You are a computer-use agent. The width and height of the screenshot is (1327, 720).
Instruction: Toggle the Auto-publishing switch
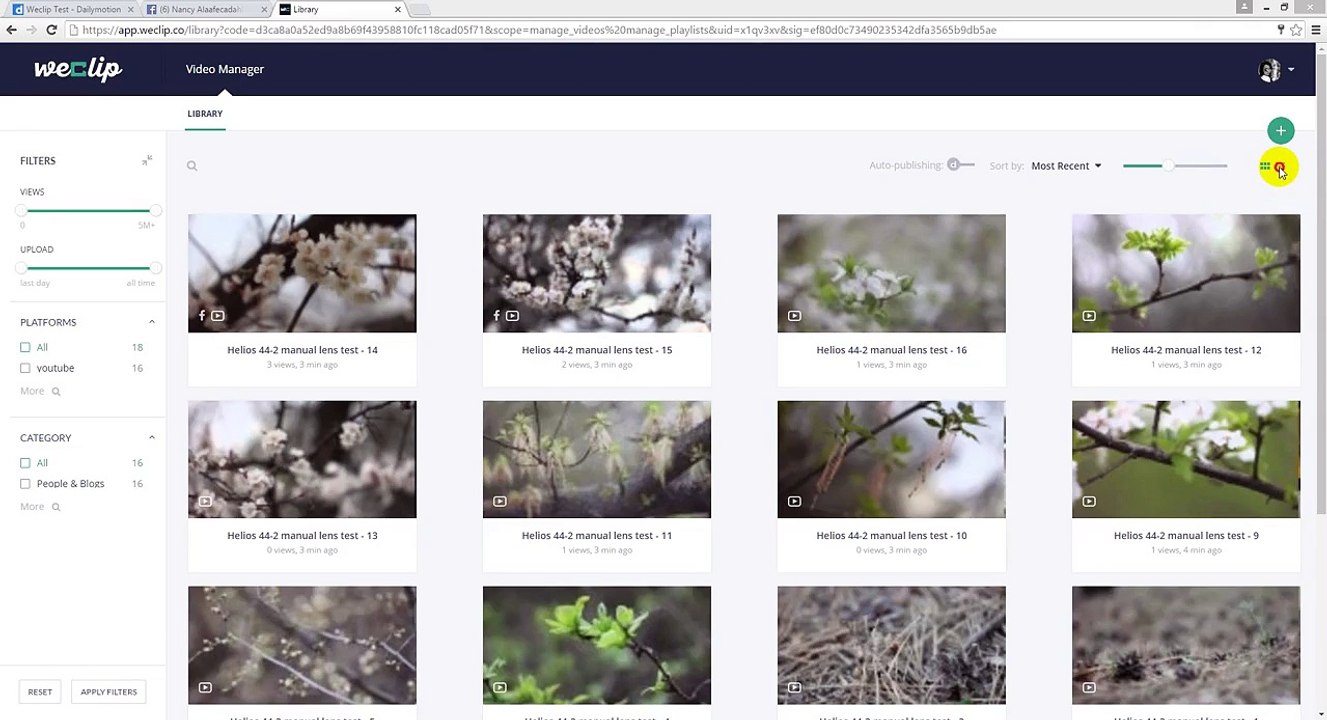tap(960, 165)
